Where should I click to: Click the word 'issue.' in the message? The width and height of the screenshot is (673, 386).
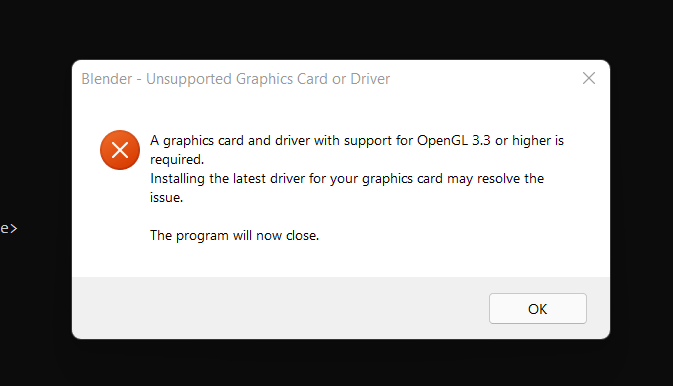coord(167,198)
